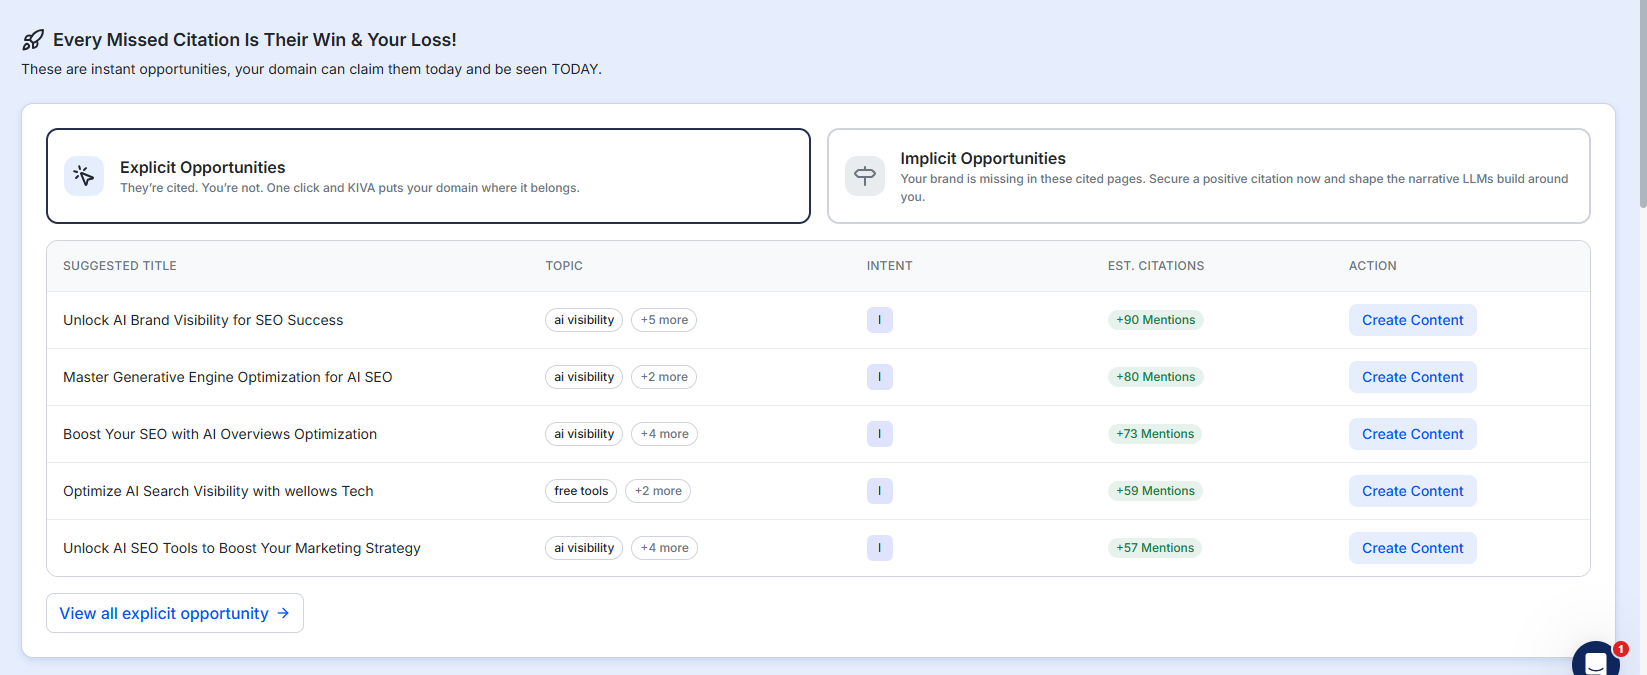Expand the +5 more topics chip
Viewport: 1647px width, 675px height.
(x=664, y=320)
